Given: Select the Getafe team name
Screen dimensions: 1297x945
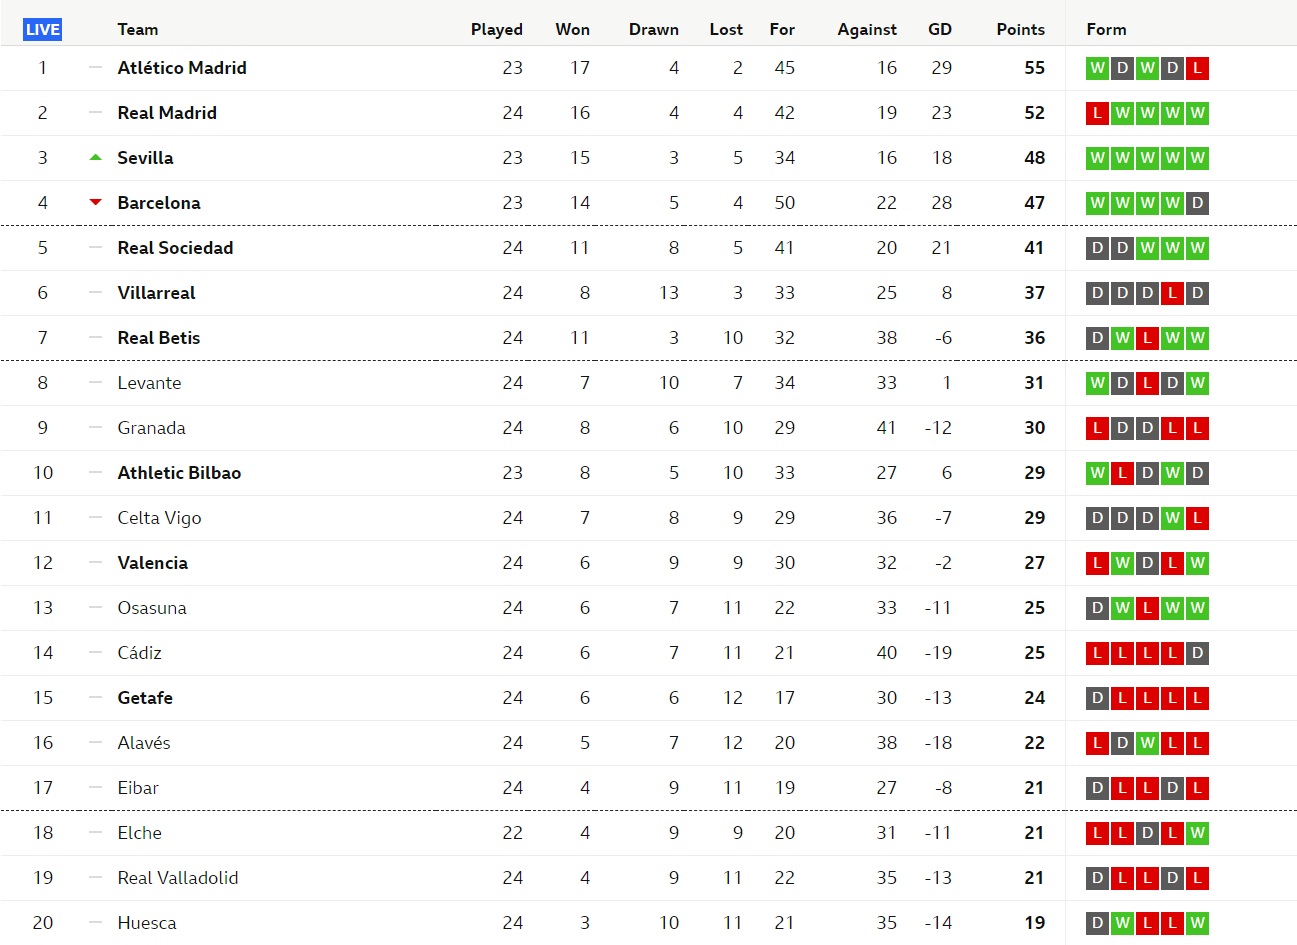Looking at the screenshot, I should coord(145,698).
